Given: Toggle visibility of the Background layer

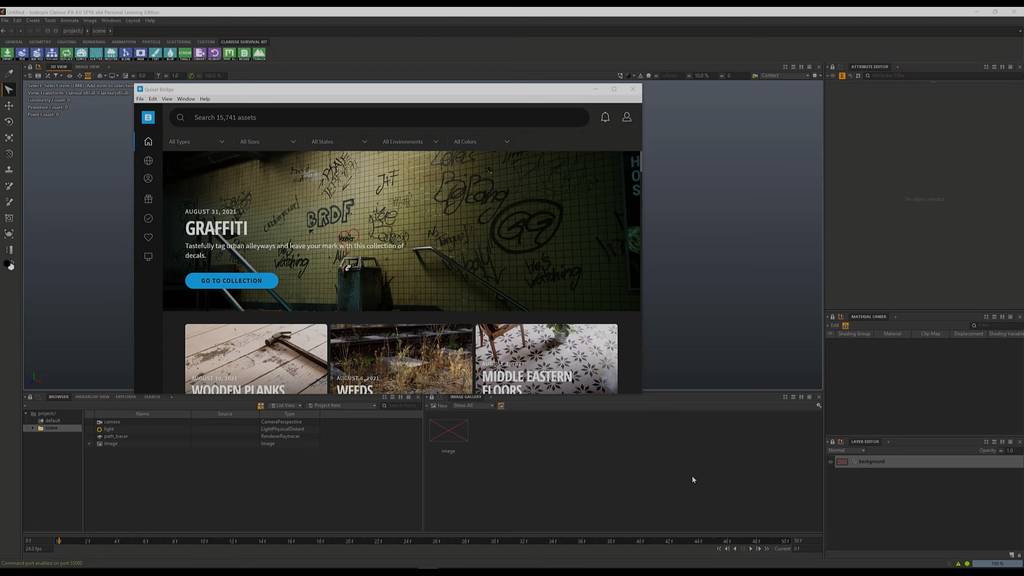Looking at the screenshot, I should 830,461.
